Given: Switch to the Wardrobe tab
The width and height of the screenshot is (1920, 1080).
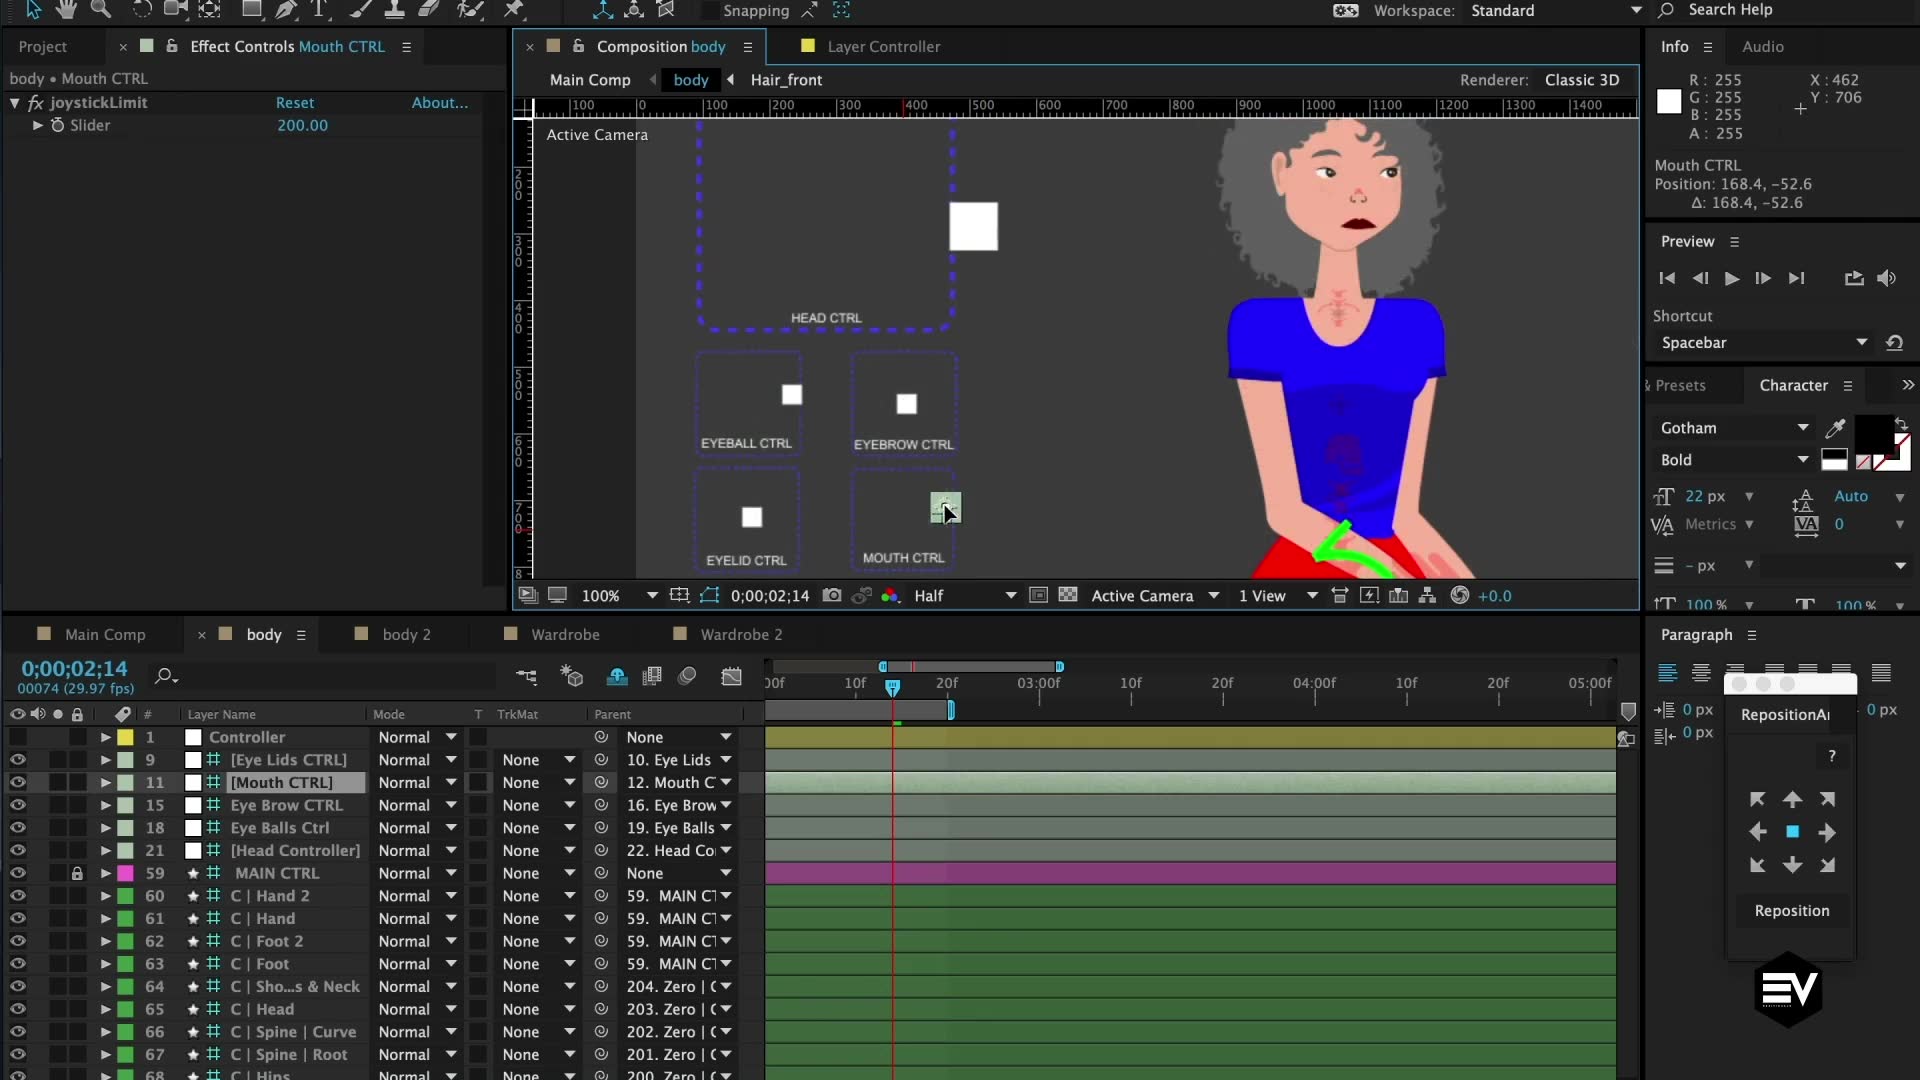Looking at the screenshot, I should (x=564, y=634).
